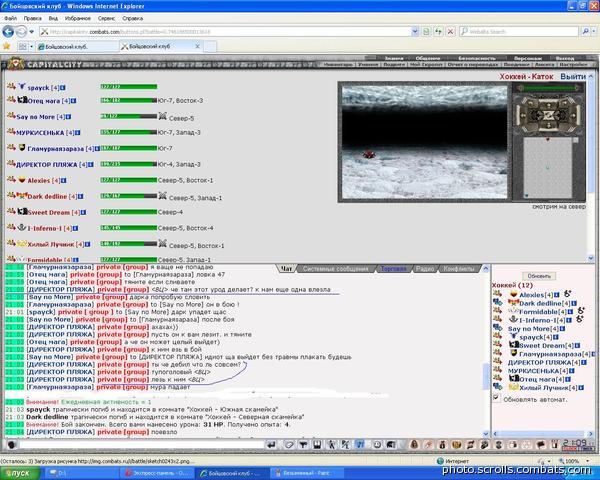Click Say no More partially depleted health bar

[x=129, y=116]
